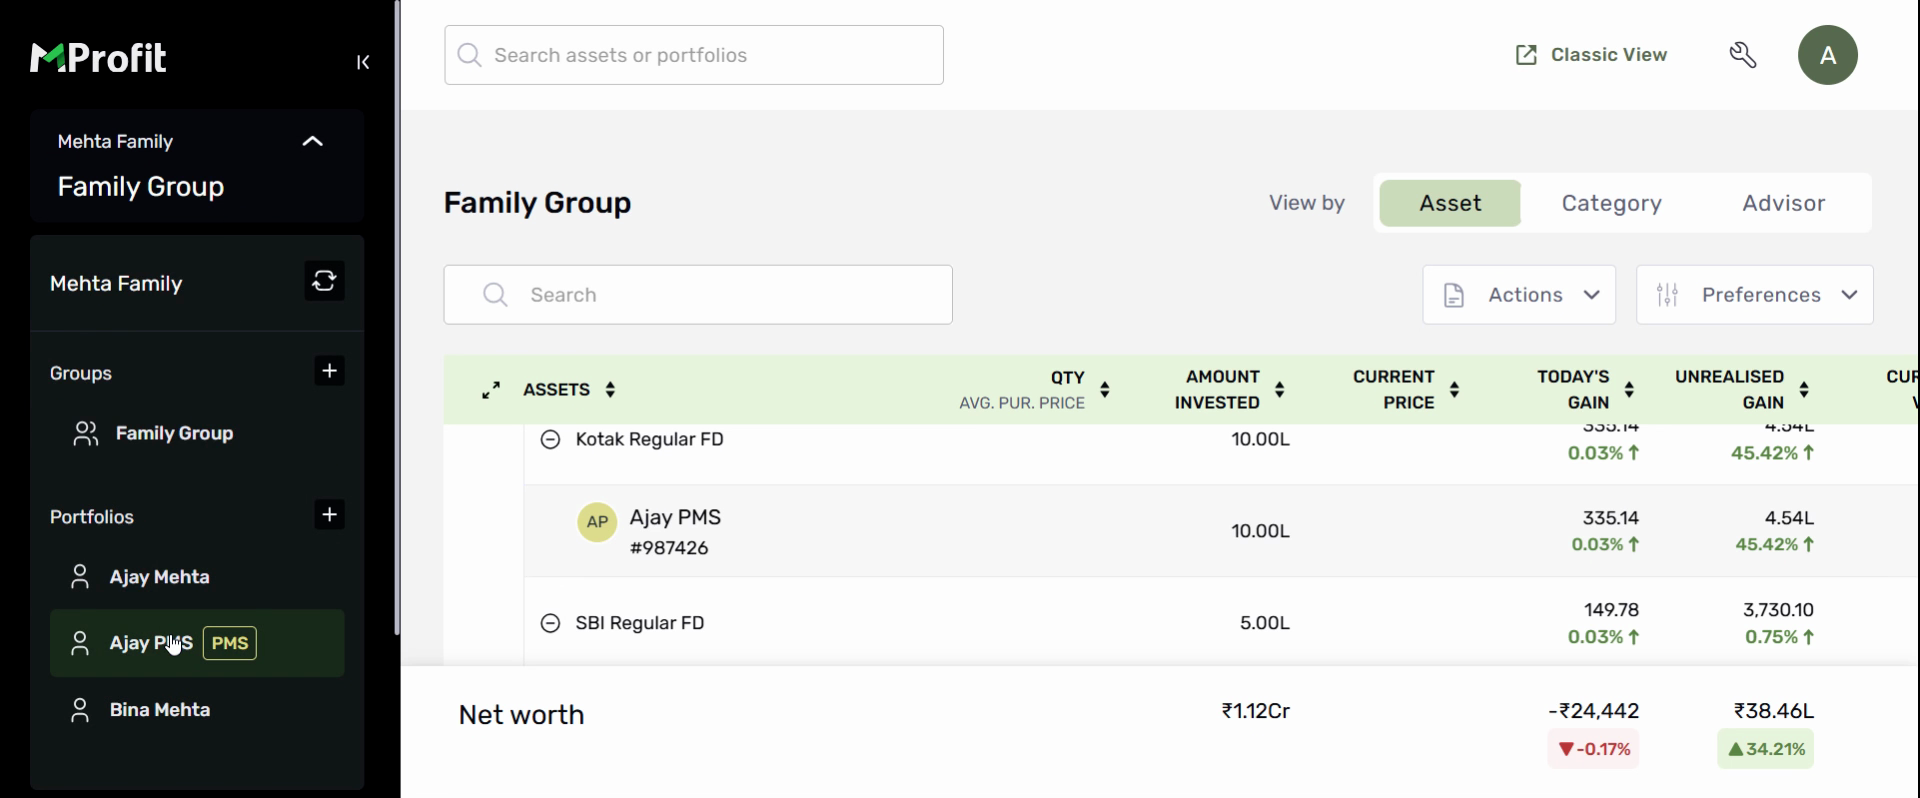Add a new portfolio with plus icon
This screenshot has width=1920, height=798.
[329, 515]
